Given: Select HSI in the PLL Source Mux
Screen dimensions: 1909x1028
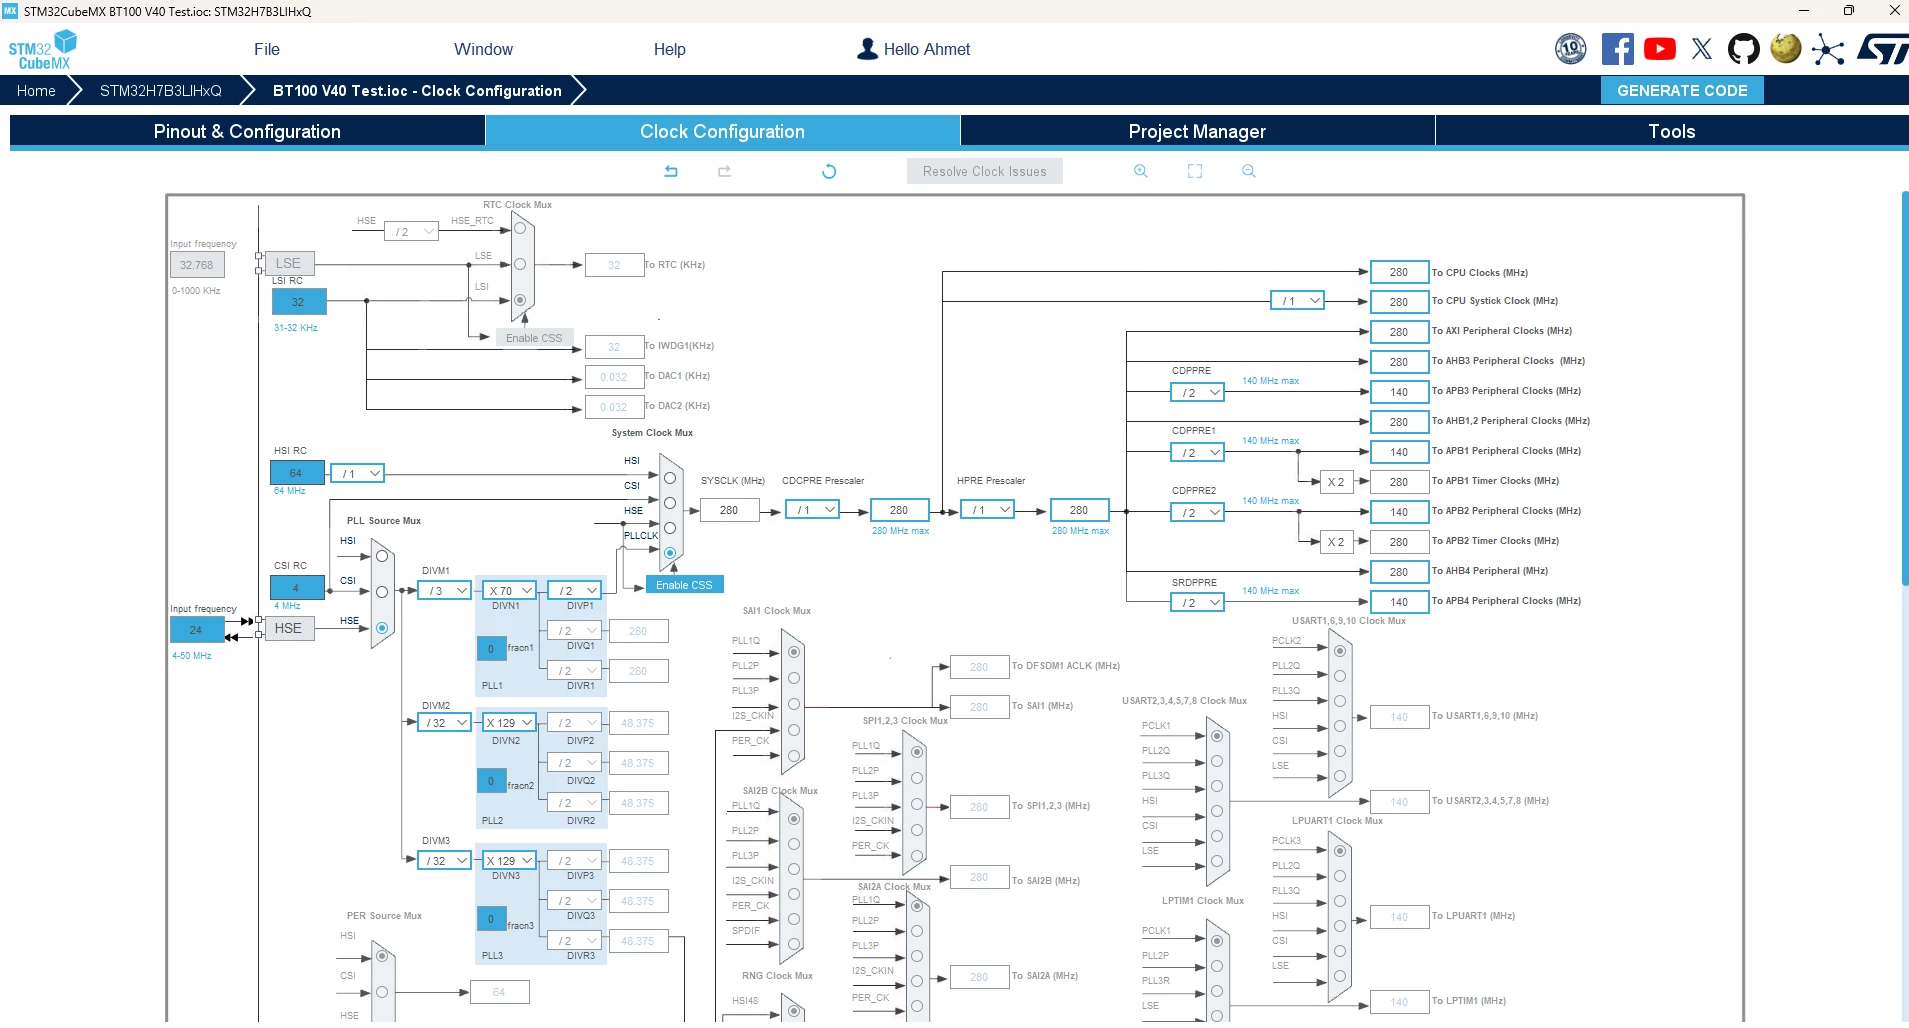Looking at the screenshot, I should 382,556.
